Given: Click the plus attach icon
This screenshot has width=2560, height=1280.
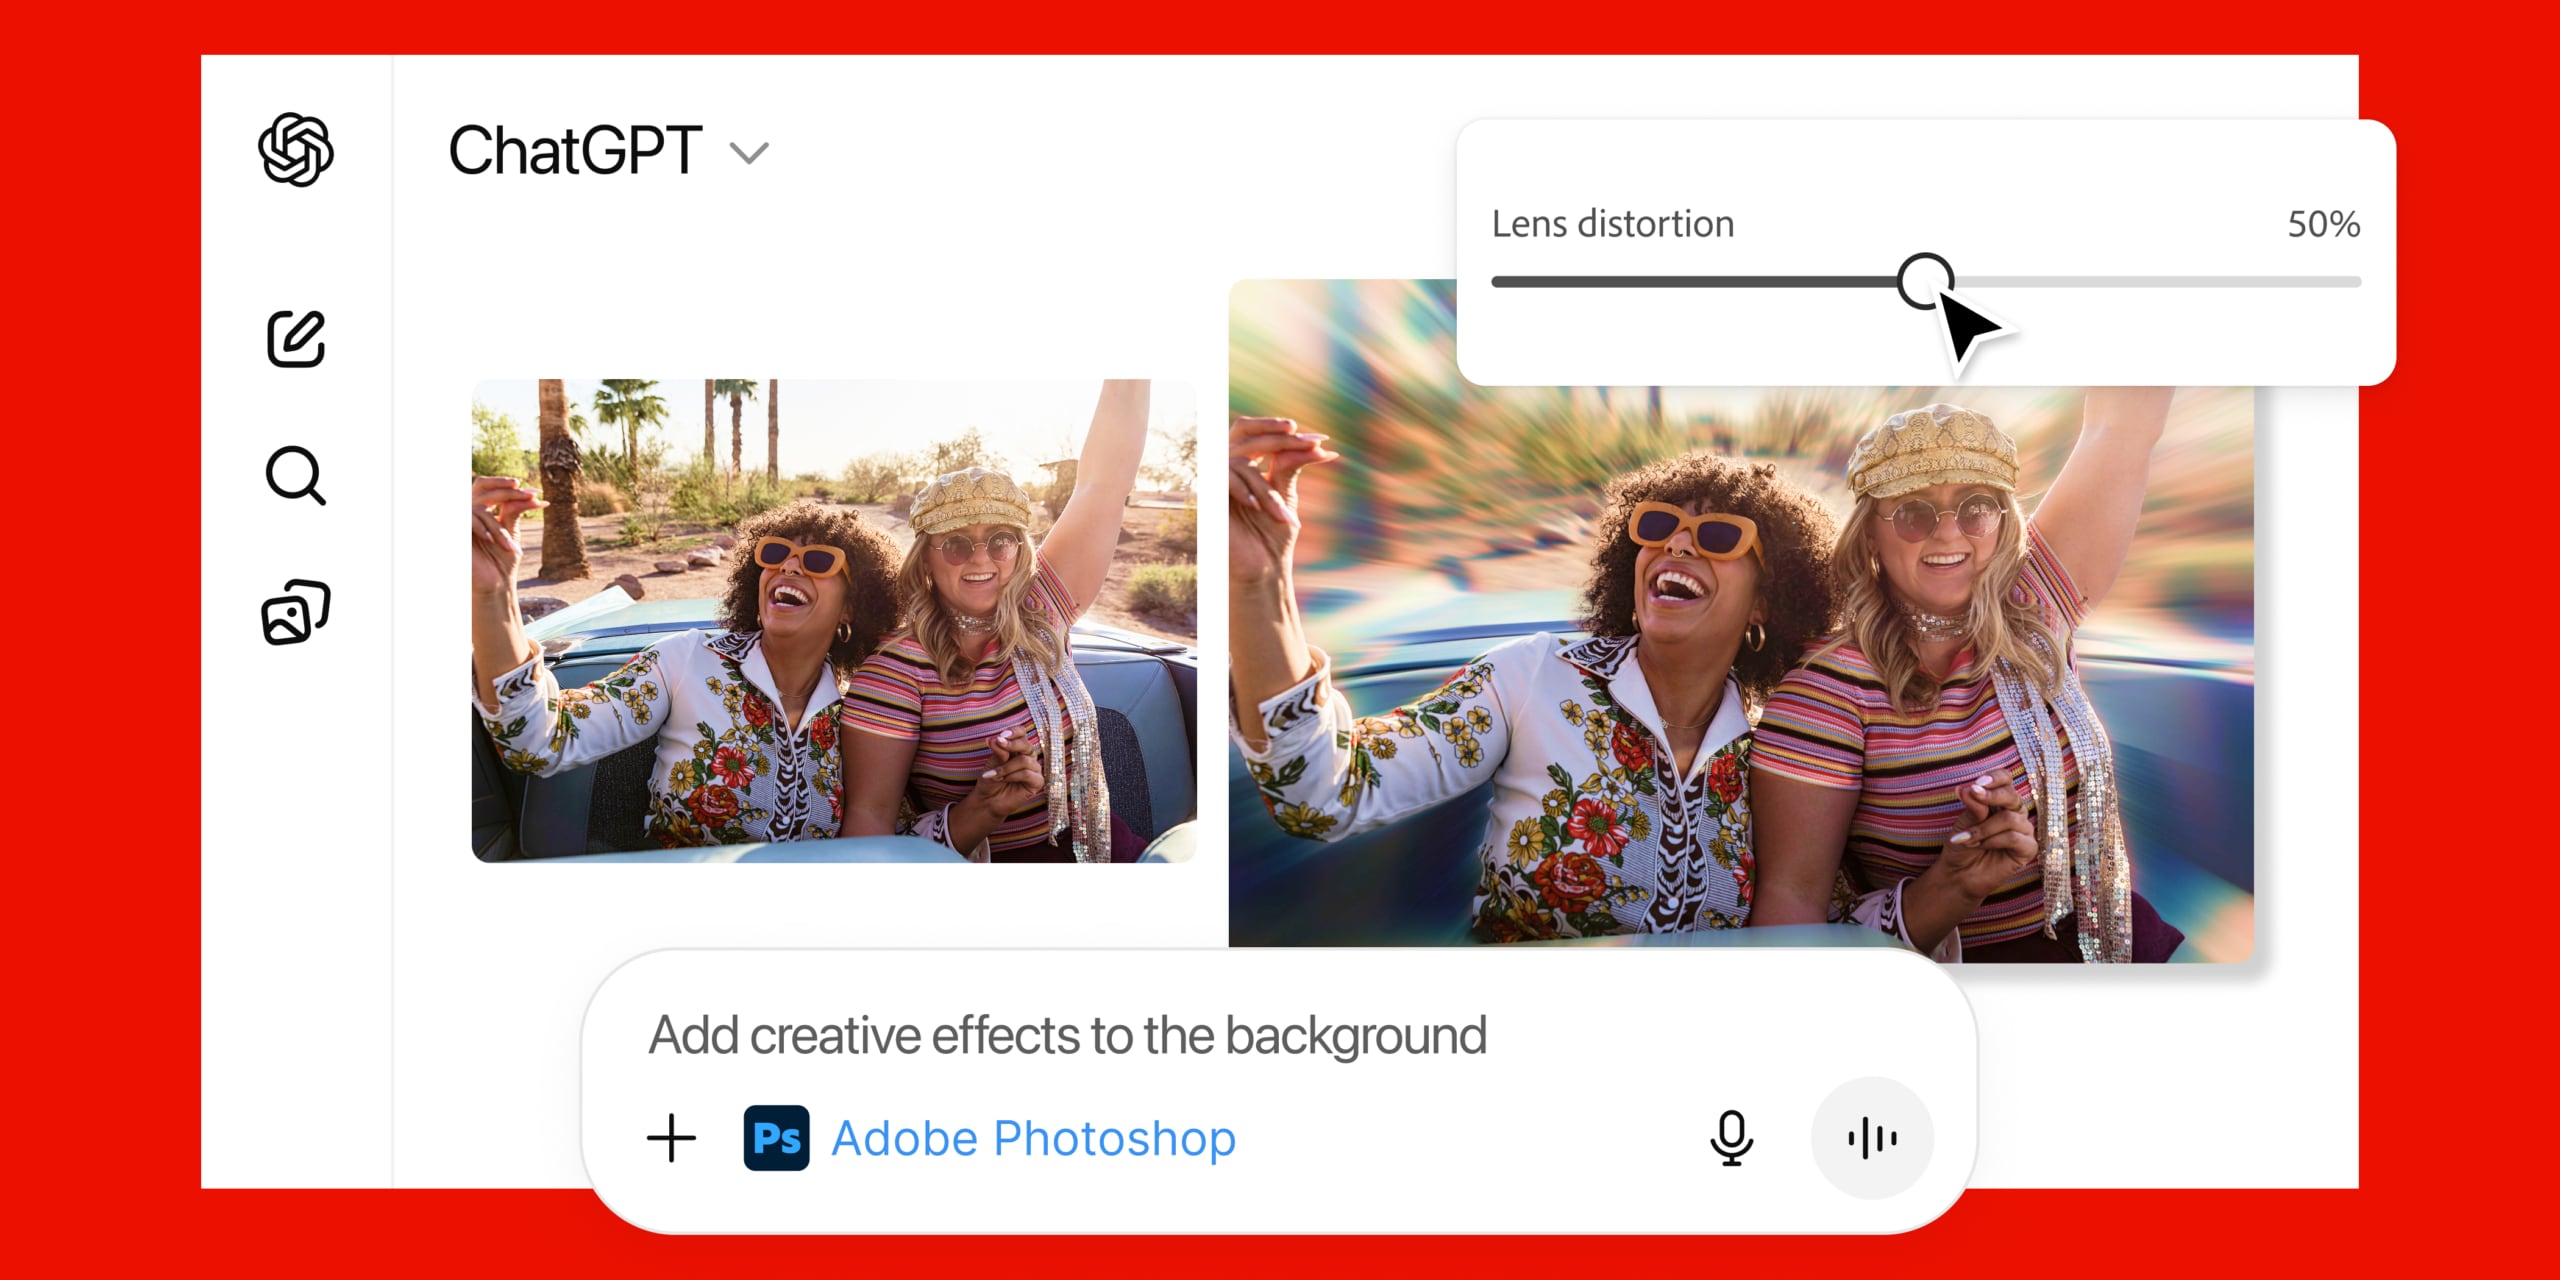Looking at the screenshot, I should 671,1138.
